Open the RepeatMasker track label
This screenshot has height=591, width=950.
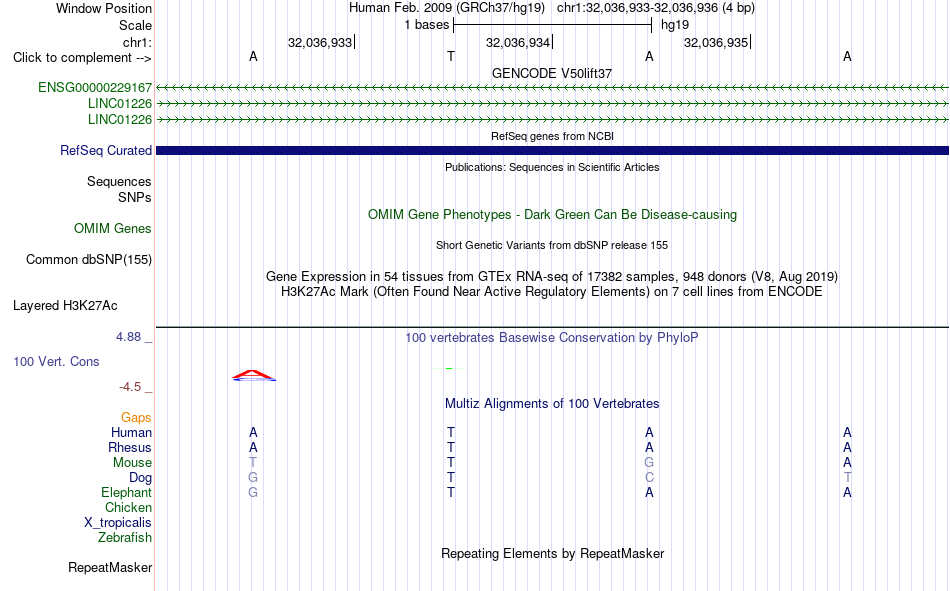point(110,567)
